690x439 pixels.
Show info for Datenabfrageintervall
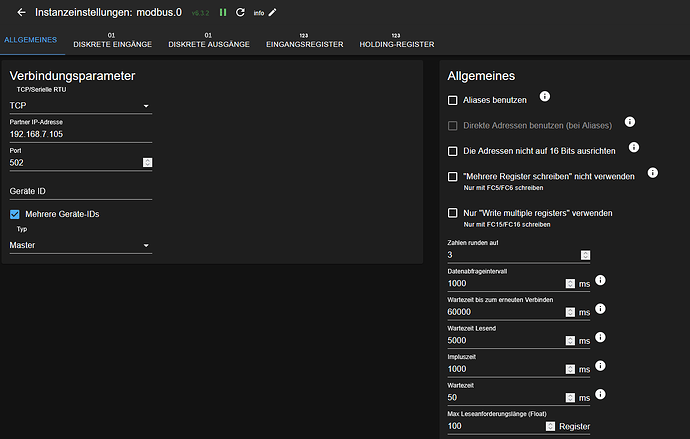click(600, 280)
